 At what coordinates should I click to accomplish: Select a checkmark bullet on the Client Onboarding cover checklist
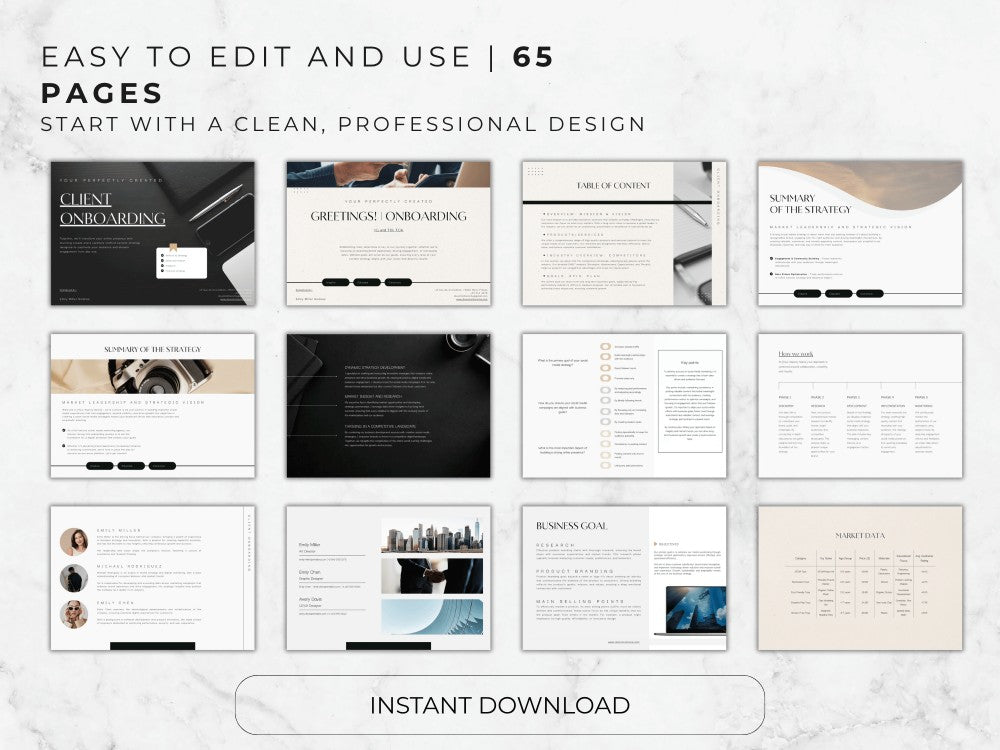pyautogui.click(x=162, y=255)
